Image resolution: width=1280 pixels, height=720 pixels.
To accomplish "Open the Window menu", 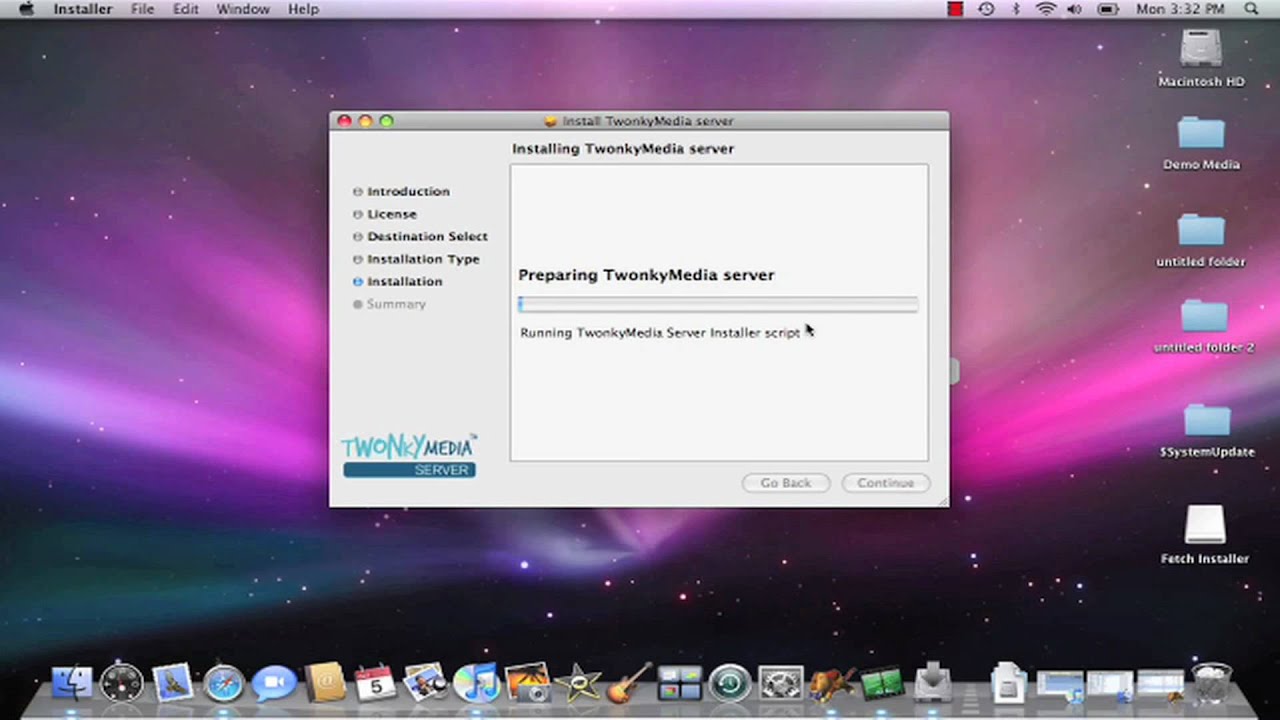I will [243, 9].
